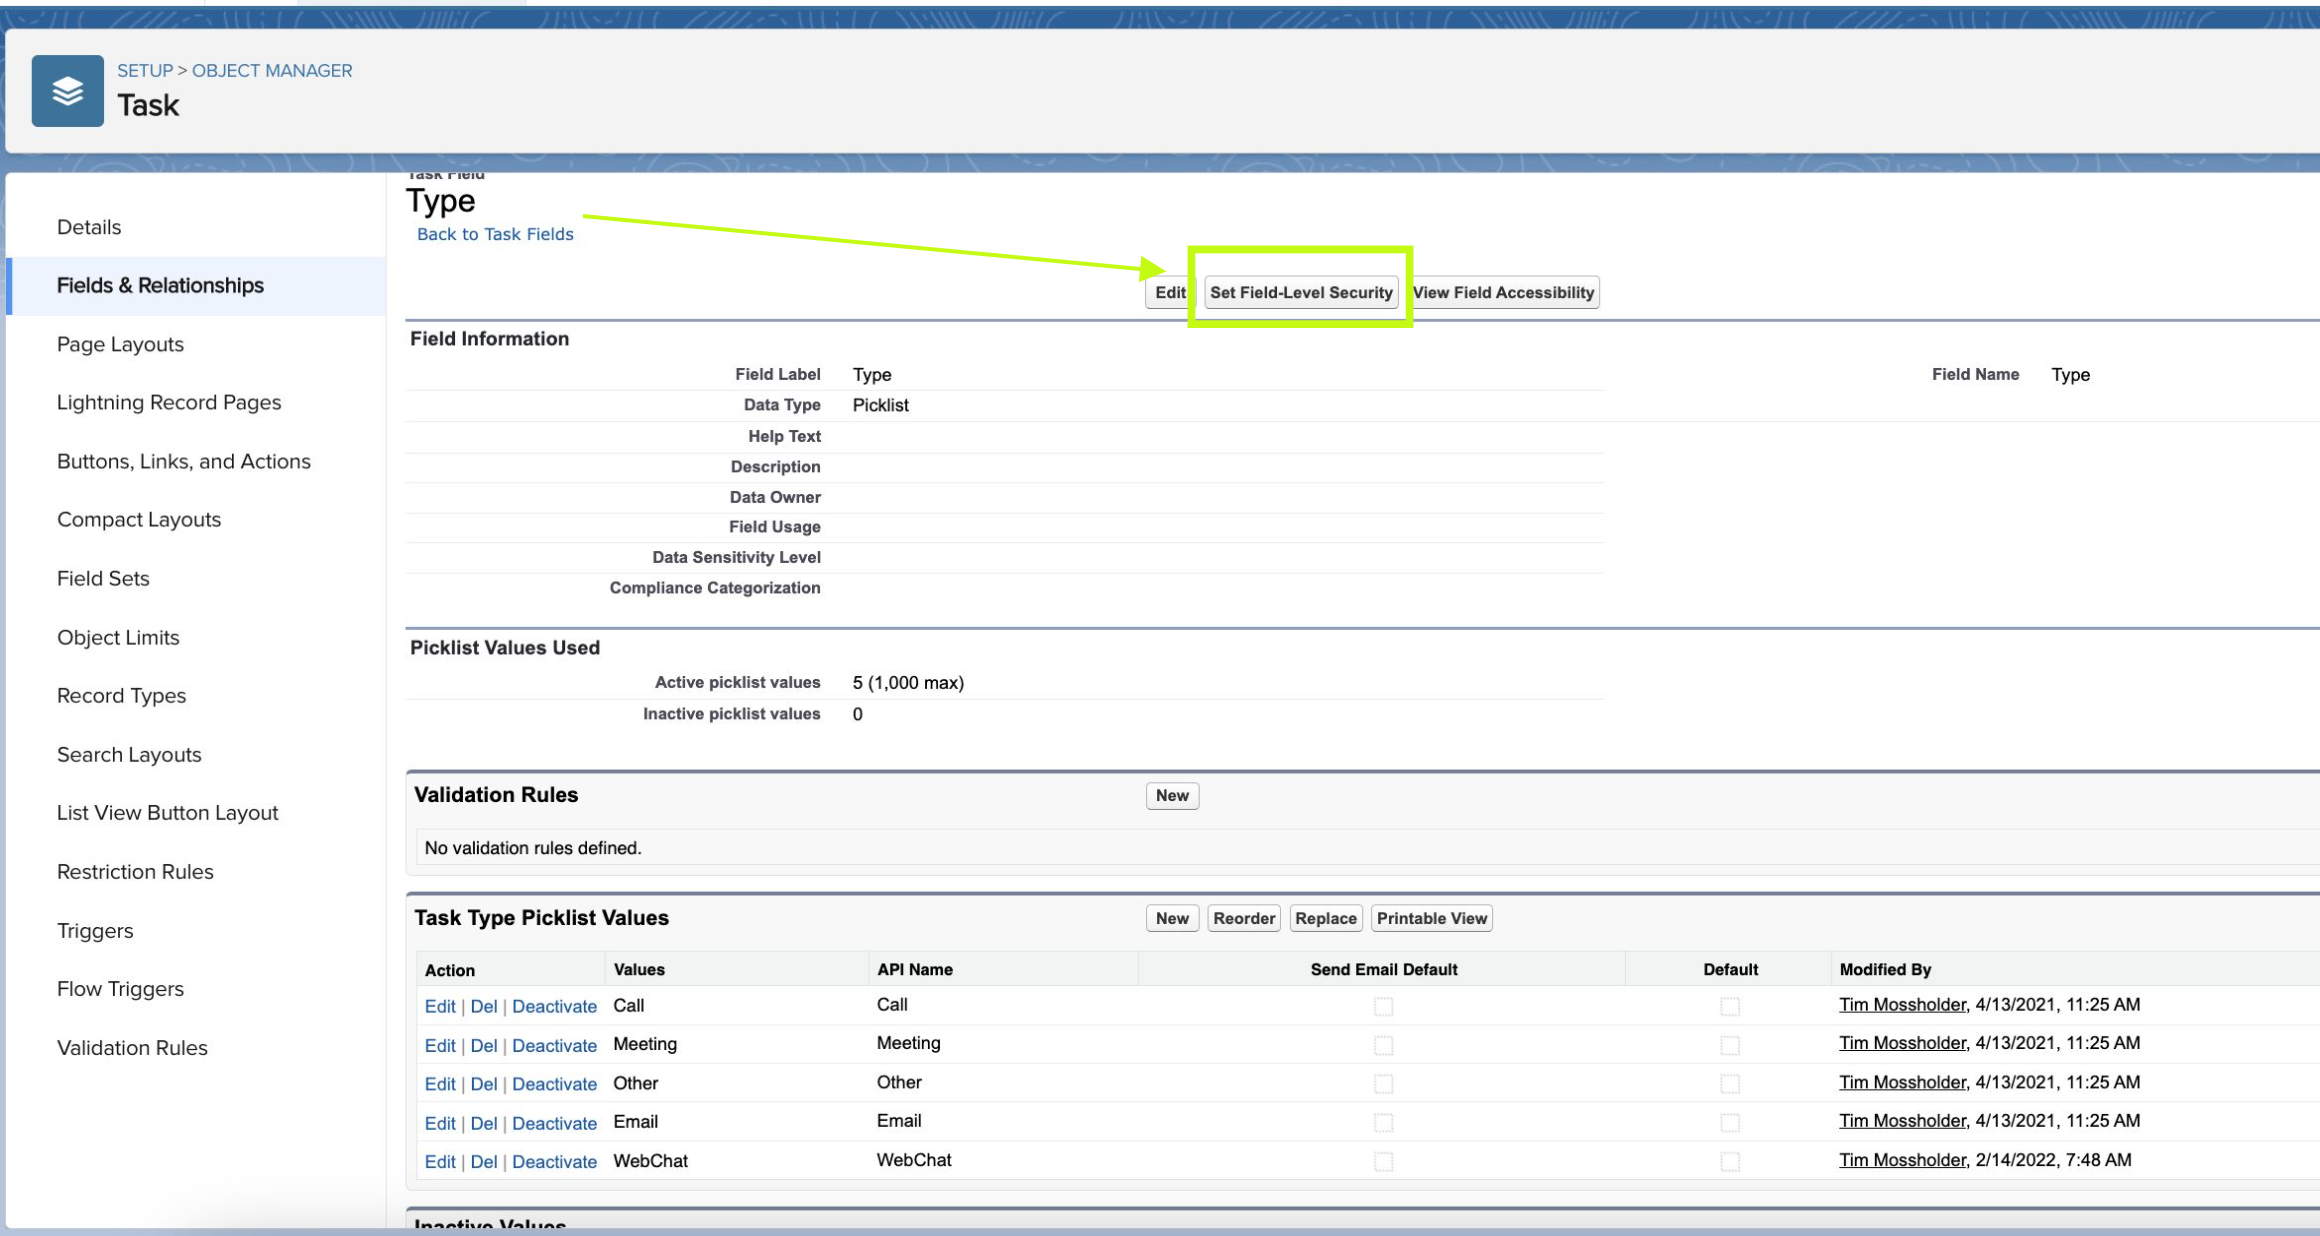Enable Send Email Default for Call
Viewport: 2320px width, 1236px height.
tap(1383, 1006)
